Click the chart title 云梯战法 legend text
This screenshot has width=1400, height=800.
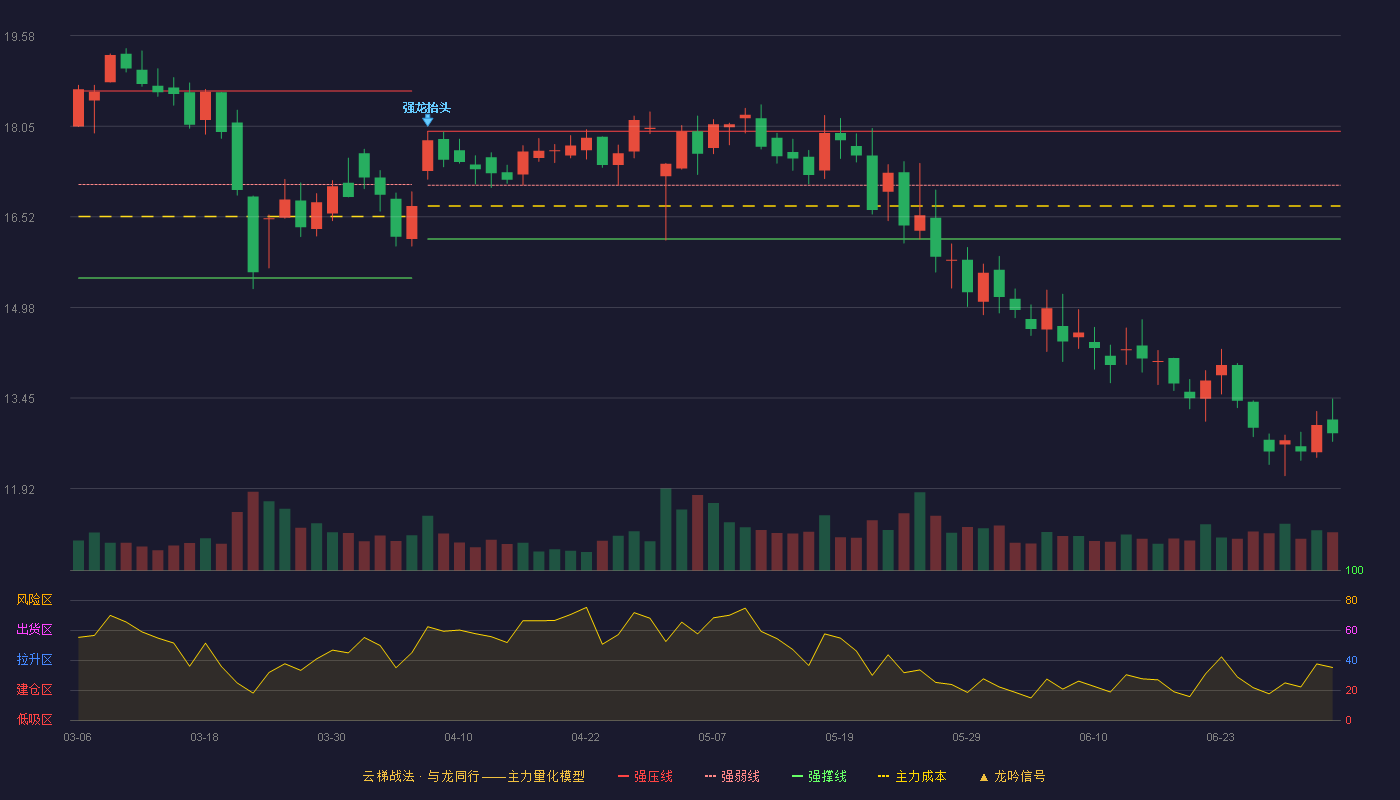[388, 776]
